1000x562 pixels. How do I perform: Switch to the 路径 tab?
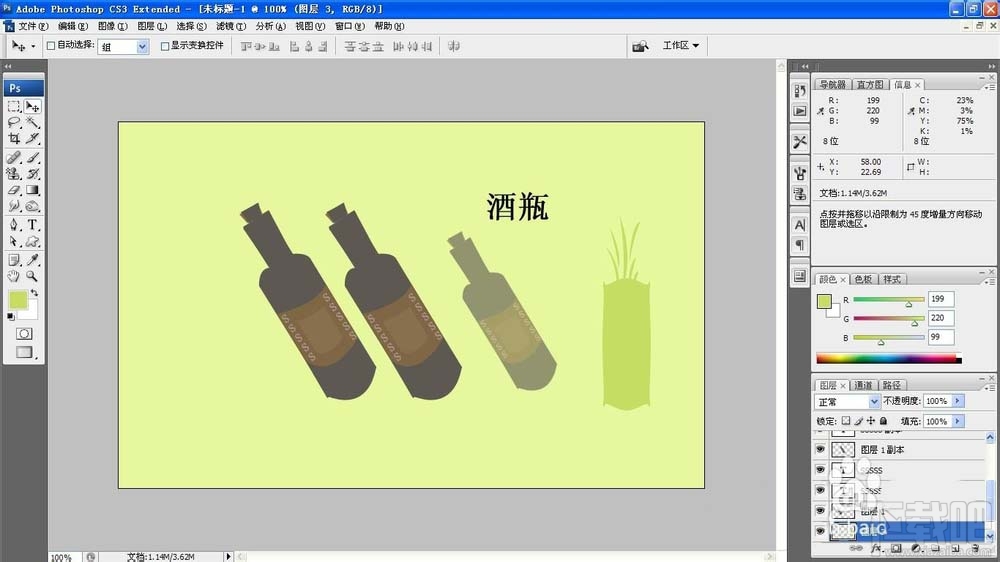tap(892, 385)
